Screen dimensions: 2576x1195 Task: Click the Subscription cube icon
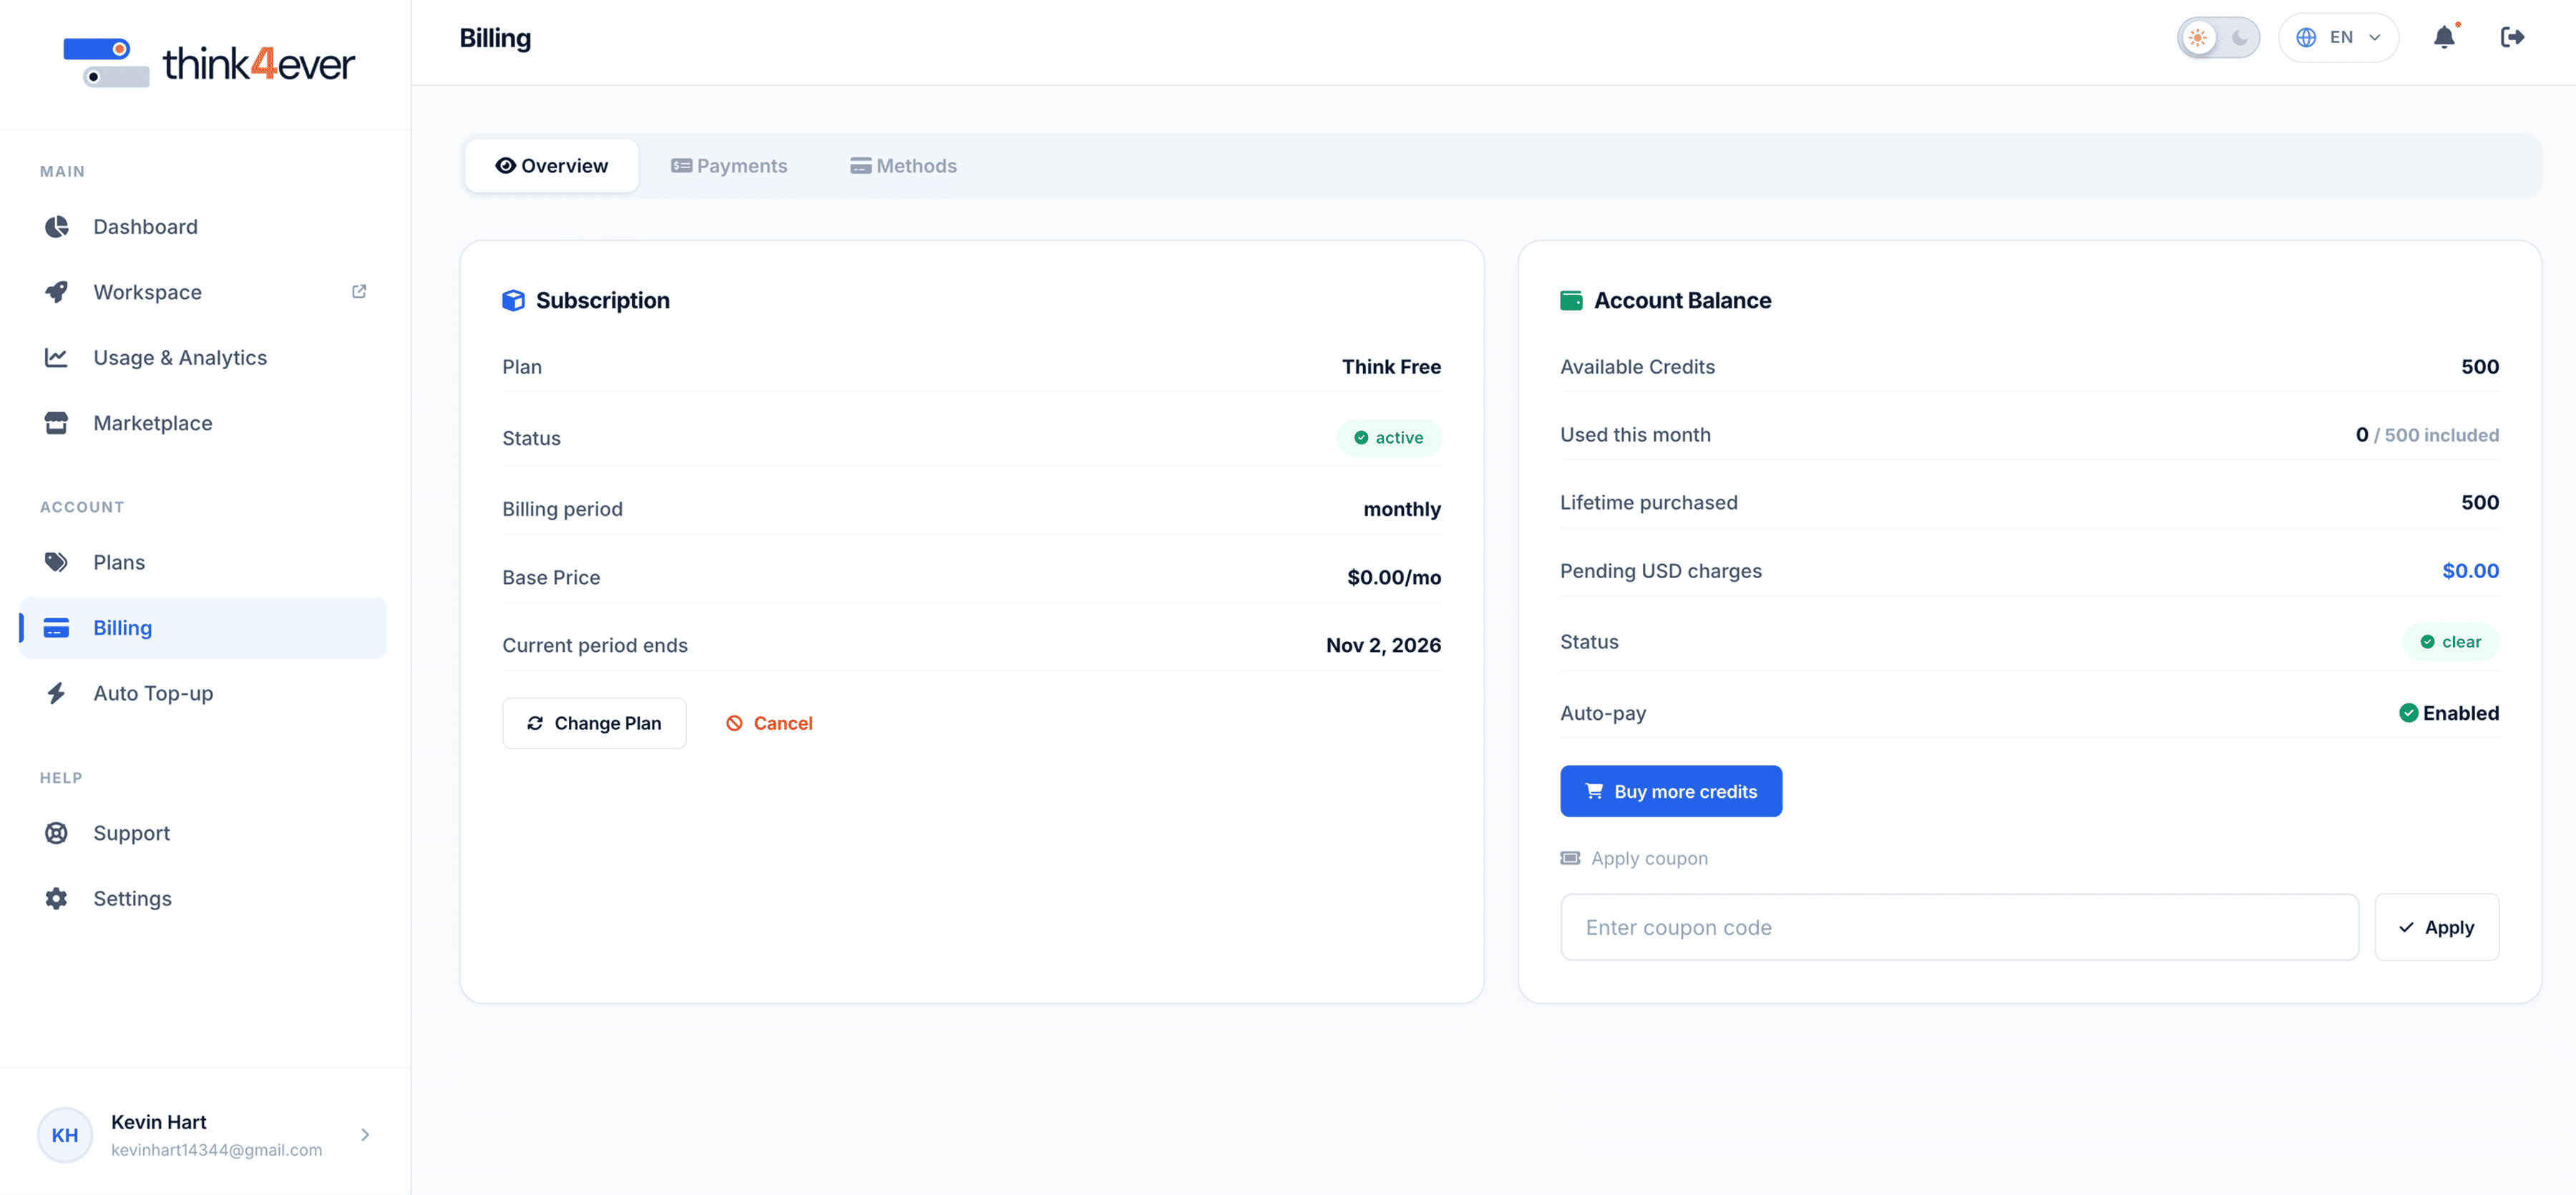(513, 300)
